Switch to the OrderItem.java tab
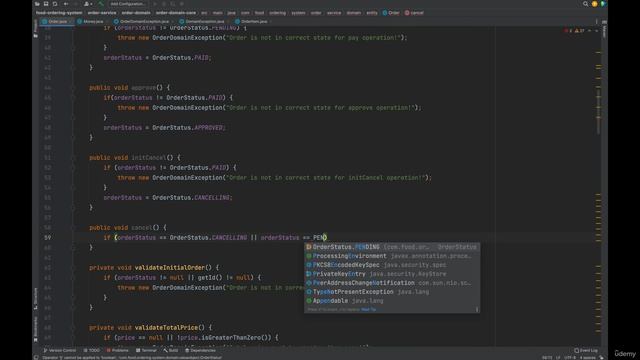 253,21
